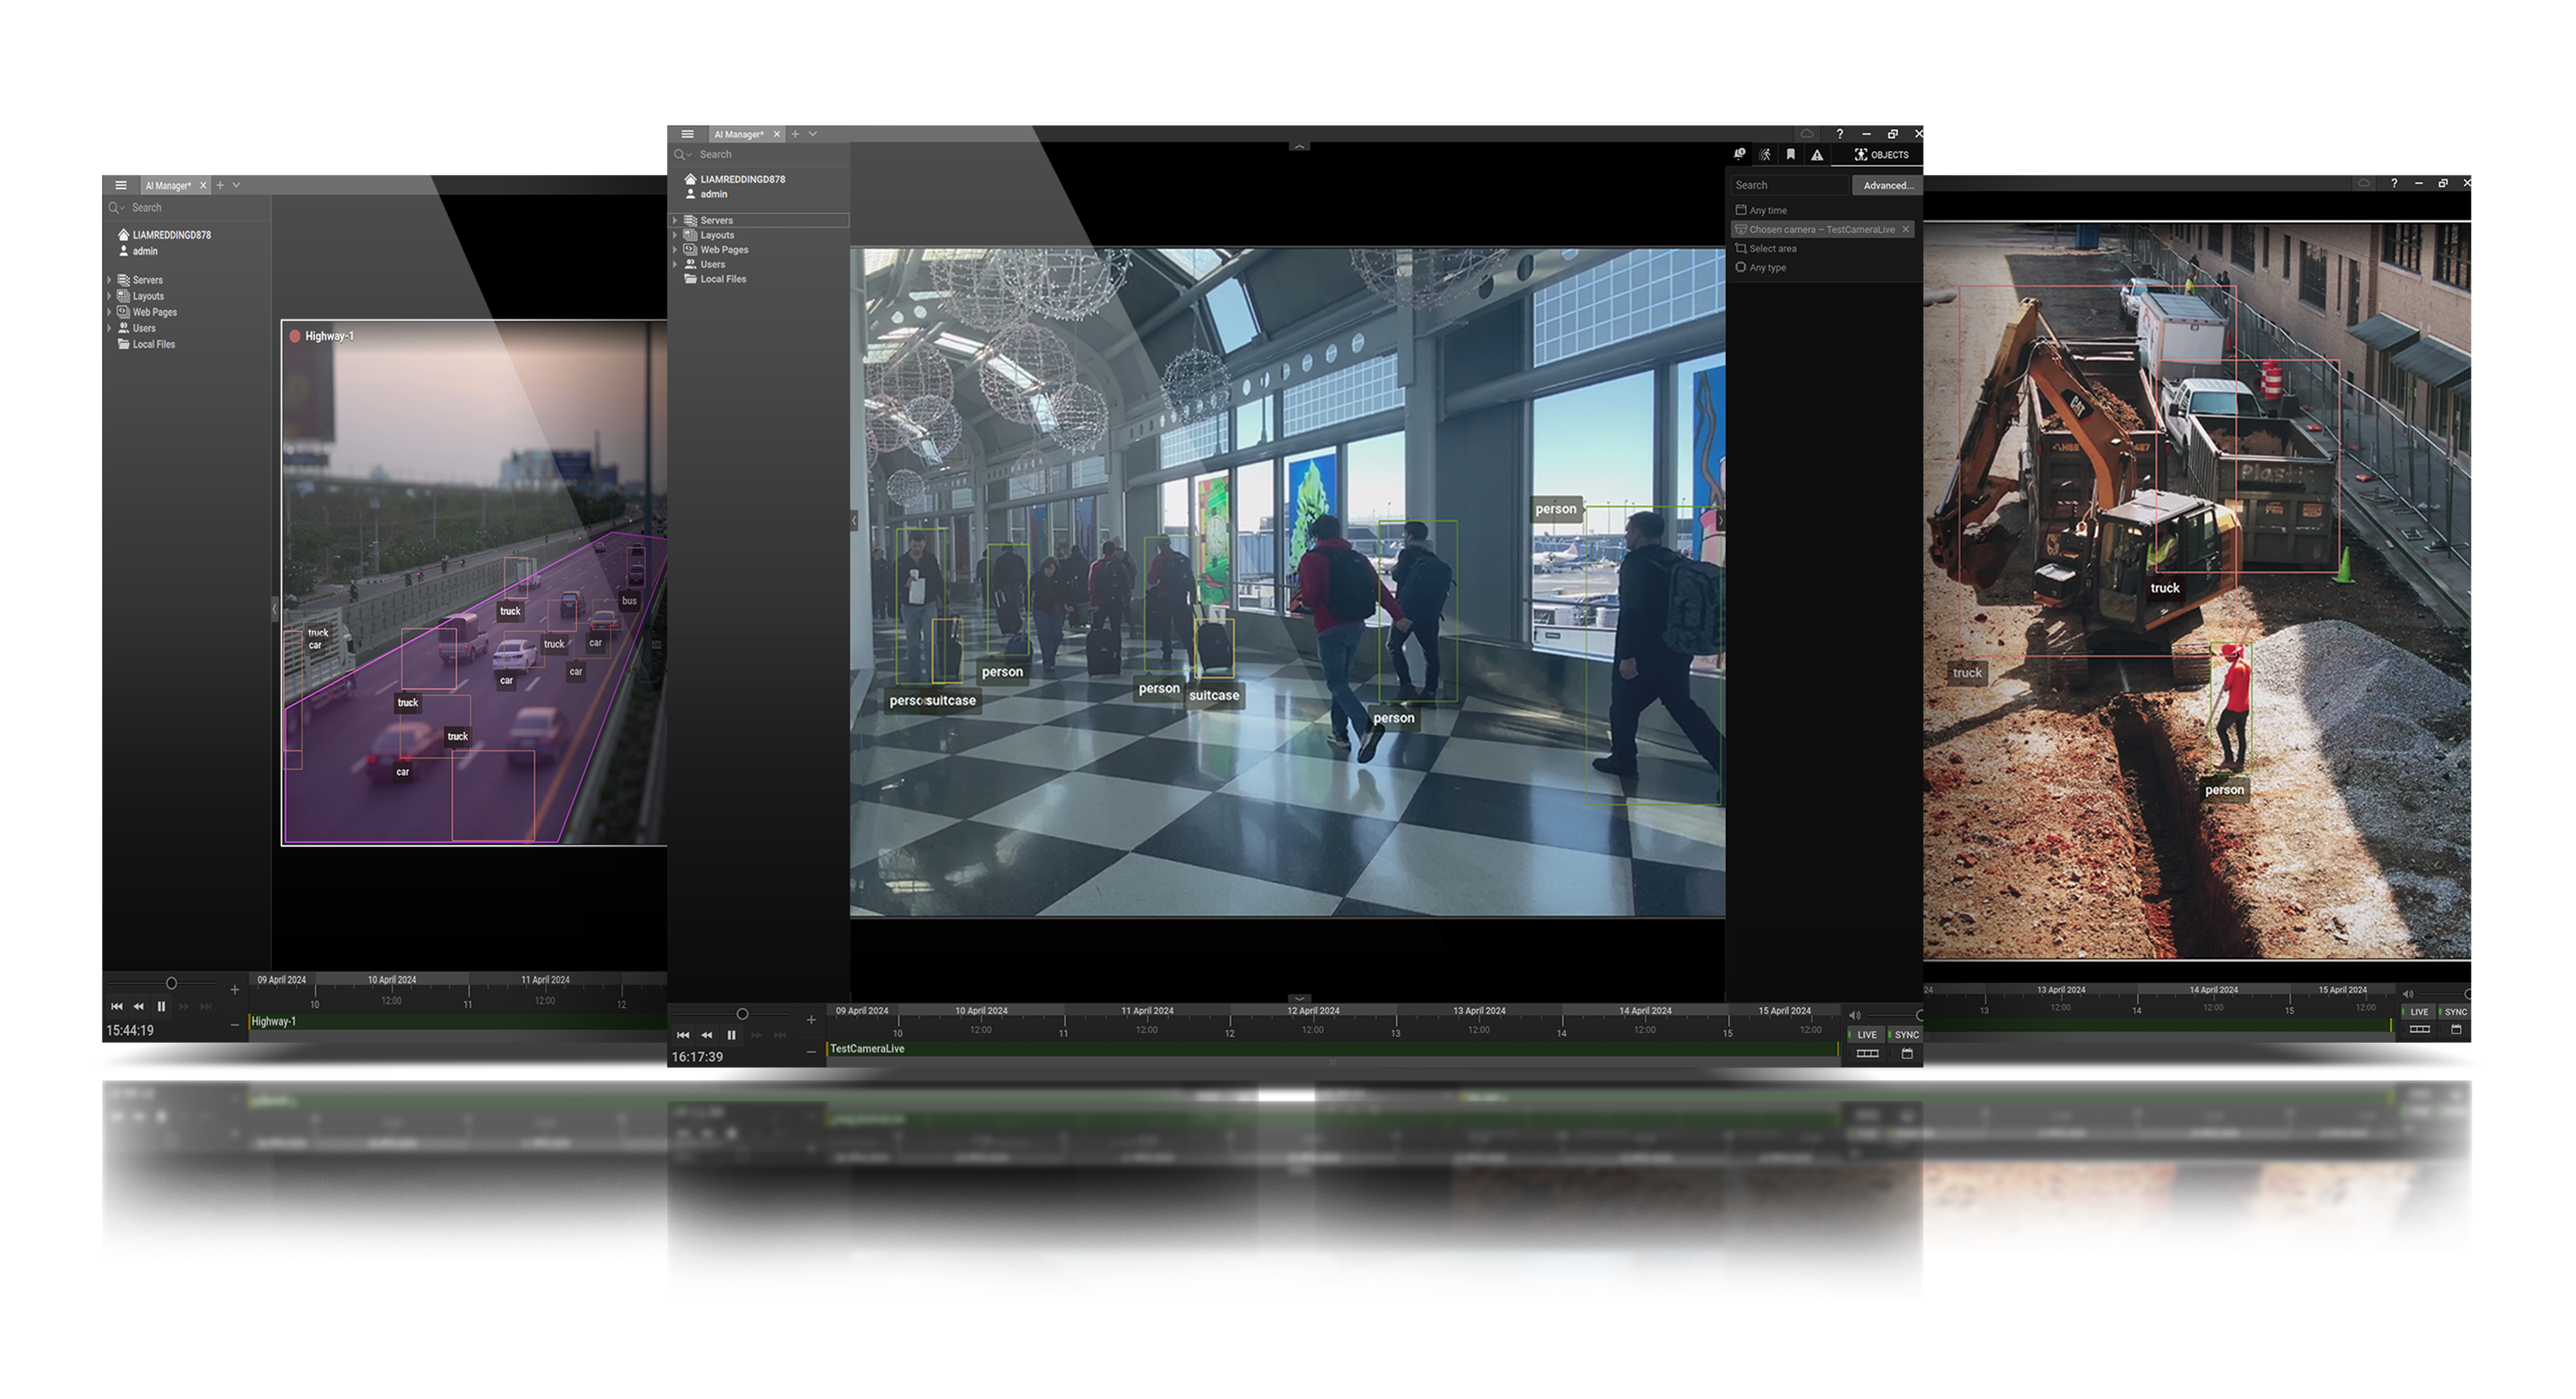Activate the Select area filter
The width and height of the screenshot is (2576, 1399).
pyautogui.click(x=1766, y=248)
